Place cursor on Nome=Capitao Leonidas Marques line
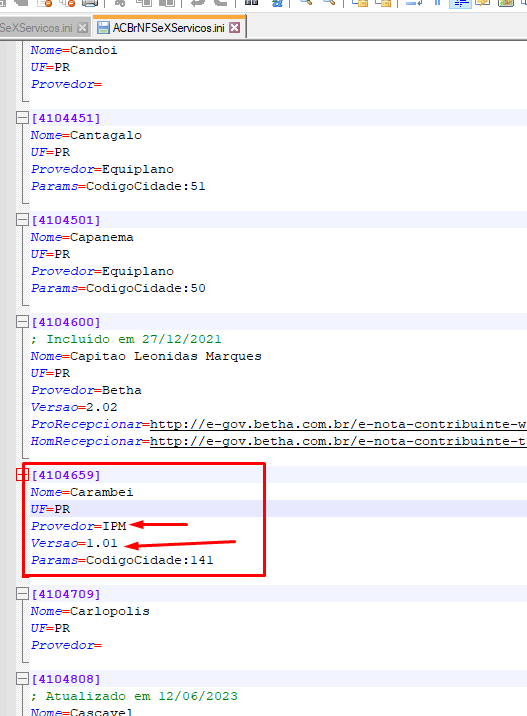This screenshot has height=716, width=527. pos(146,356)
